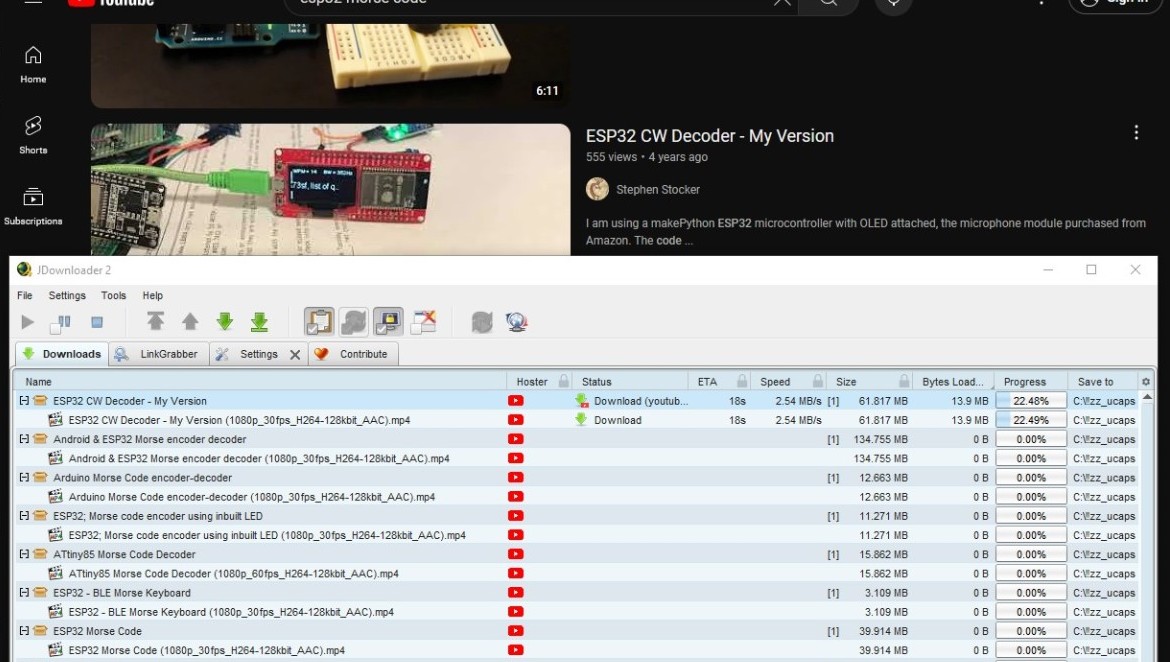Click YouTube hoster icon for ATtiny85 package

(515, 555)
